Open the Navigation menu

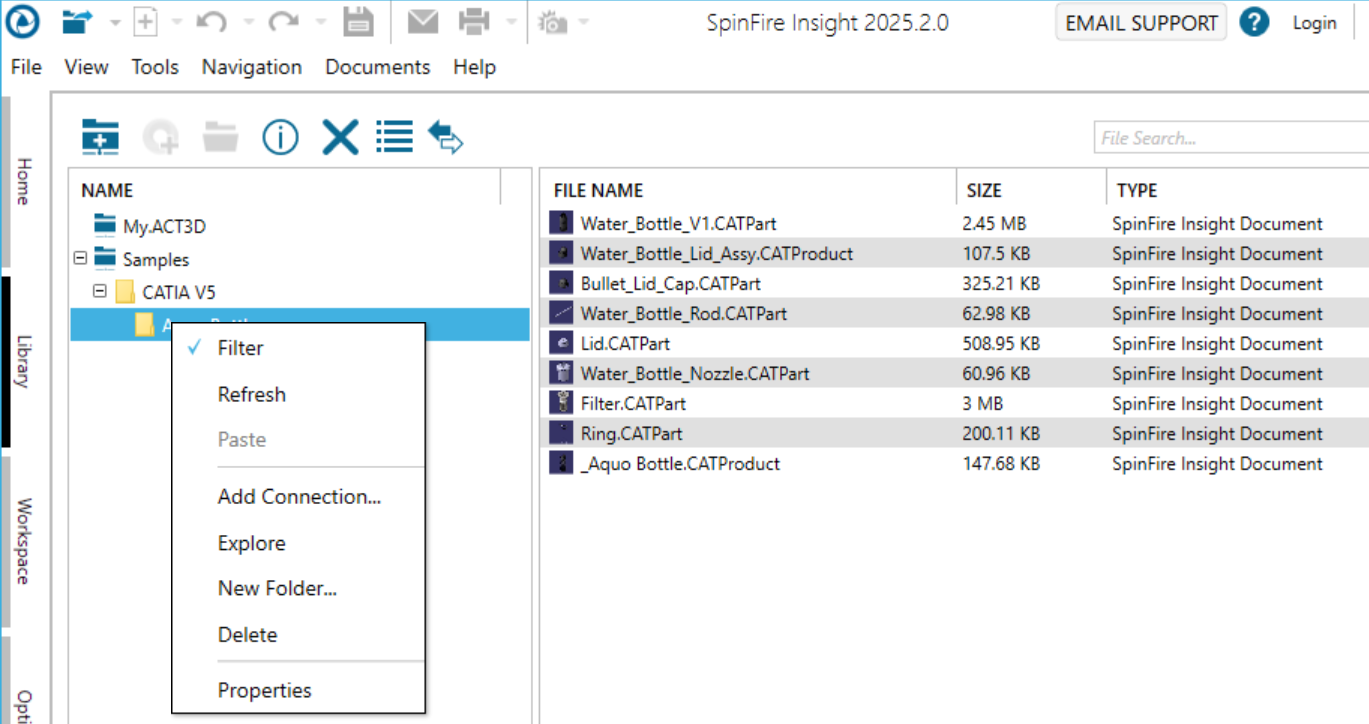point(251,67)
